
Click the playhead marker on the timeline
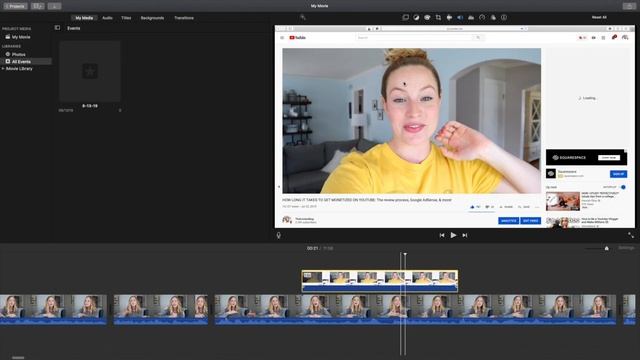tap(405, 254)
